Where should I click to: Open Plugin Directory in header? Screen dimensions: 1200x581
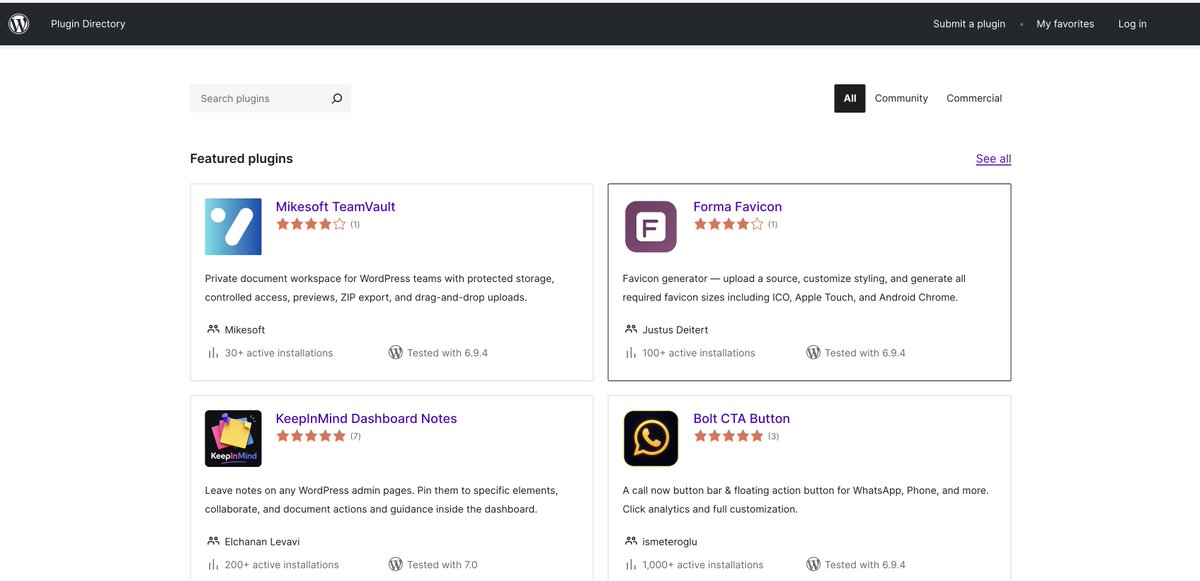click(88, 24)
